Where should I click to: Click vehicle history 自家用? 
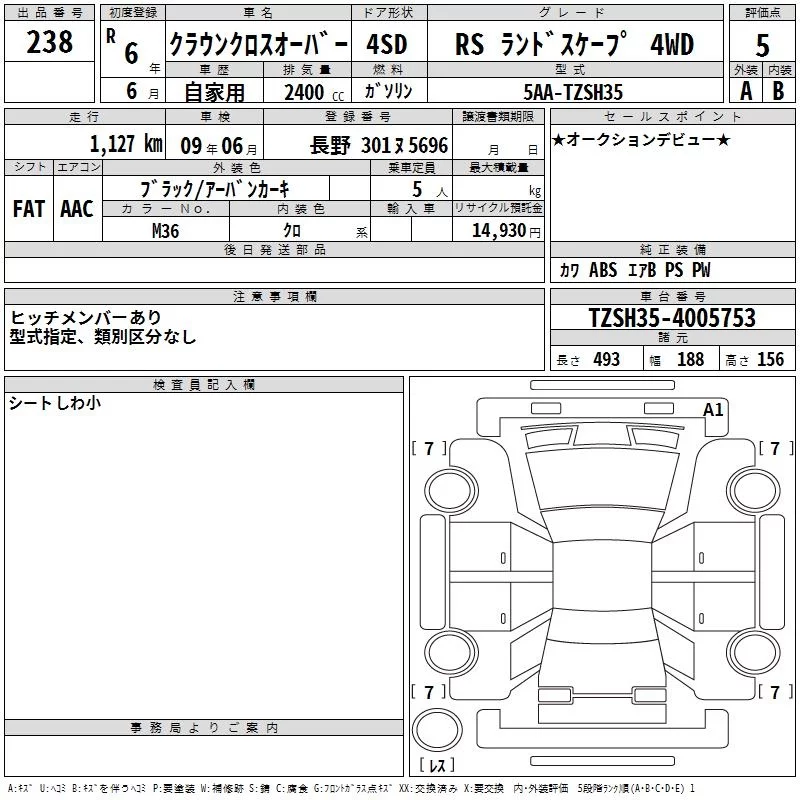click(x=214, y=92)
